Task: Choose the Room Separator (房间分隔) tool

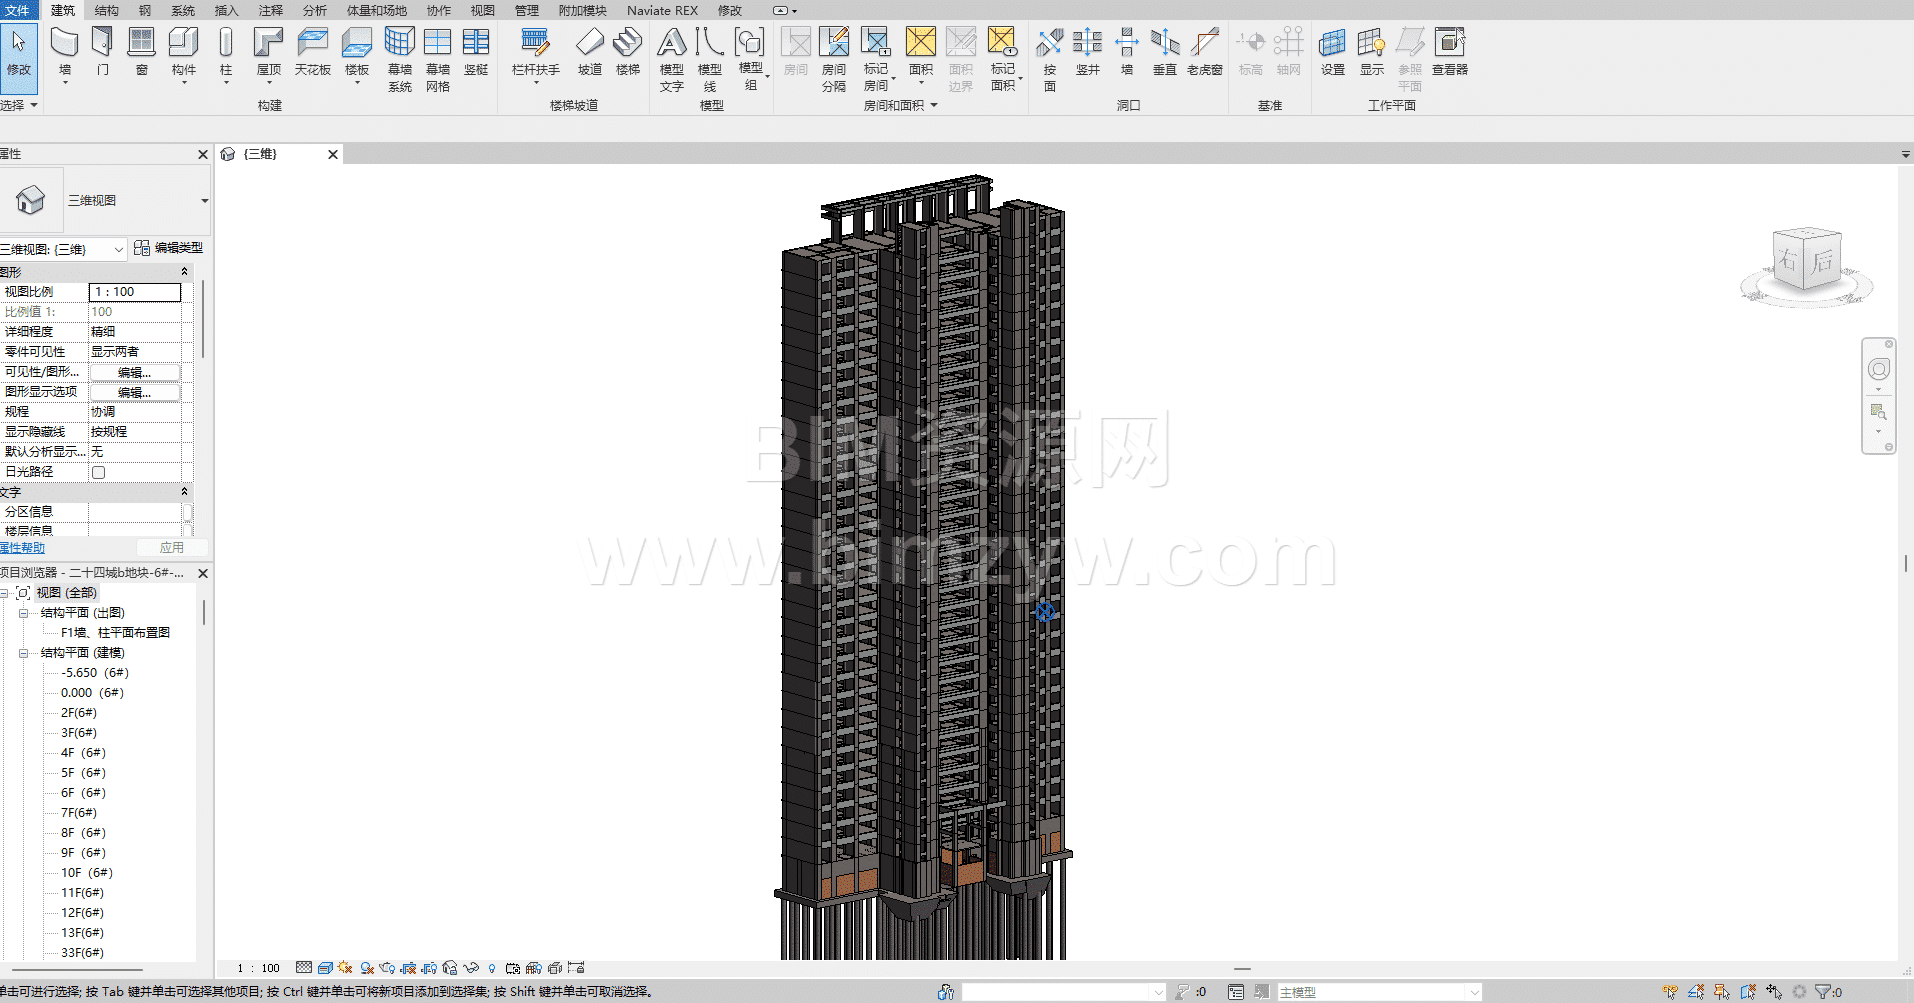Action: (834, 60)
